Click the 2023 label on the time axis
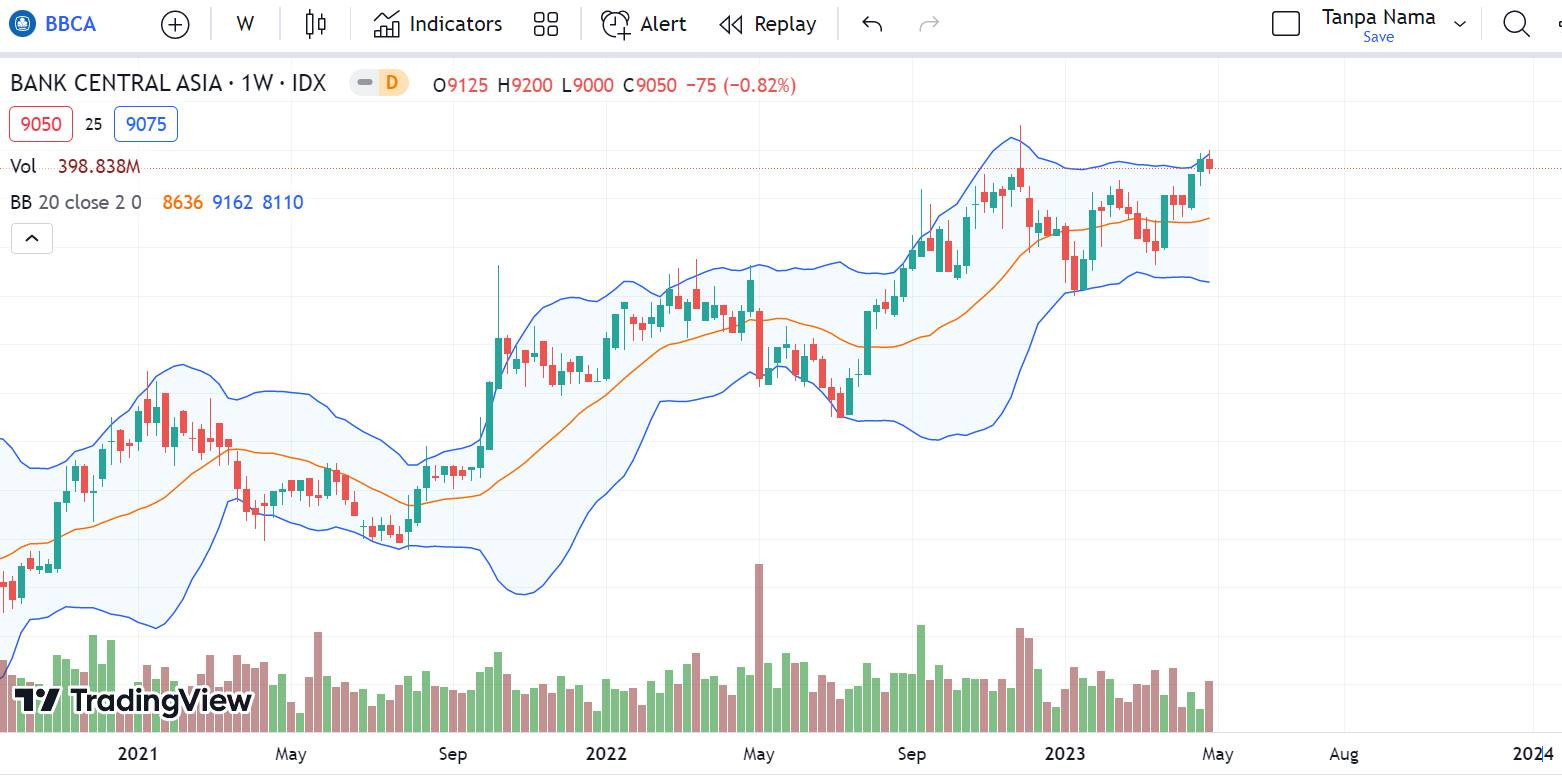Image resolution: width=1562 pixels, height=781 pixels. click(1065, 753)
